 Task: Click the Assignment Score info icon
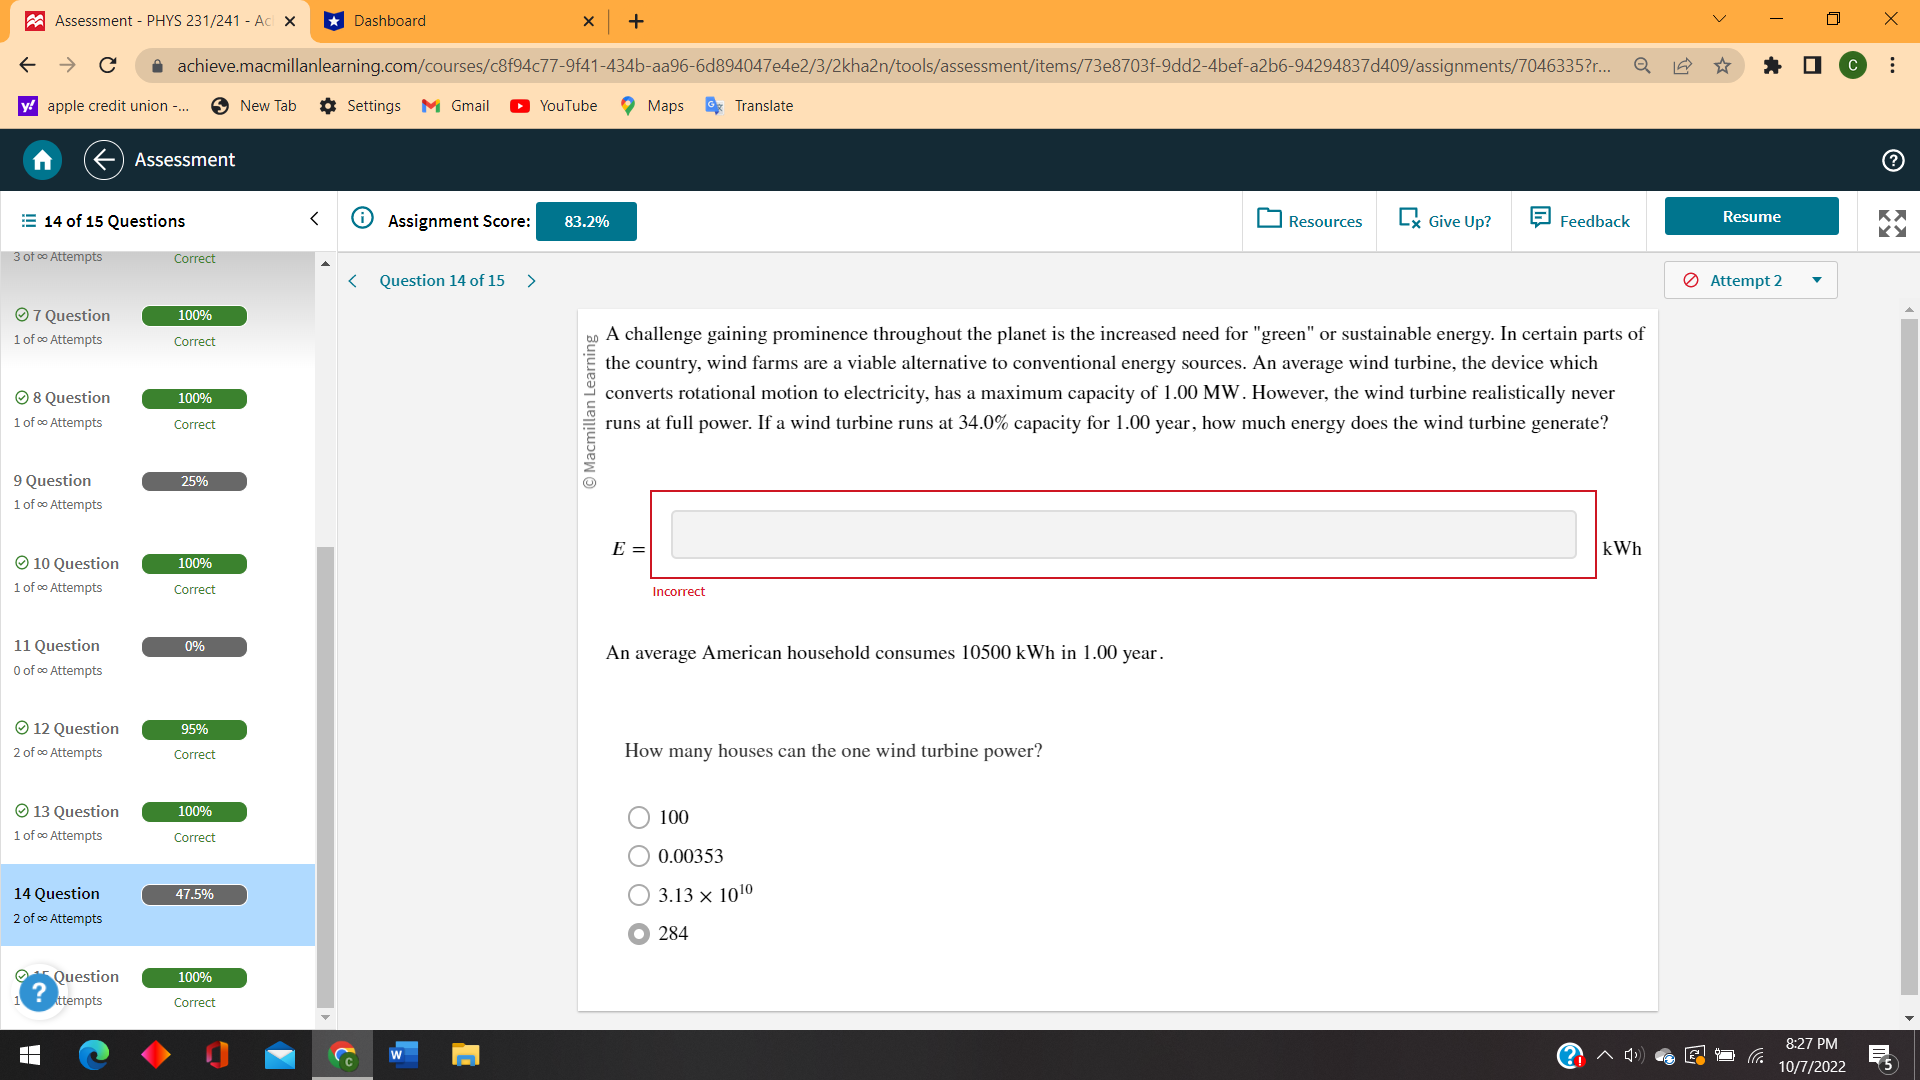[362, 218]
